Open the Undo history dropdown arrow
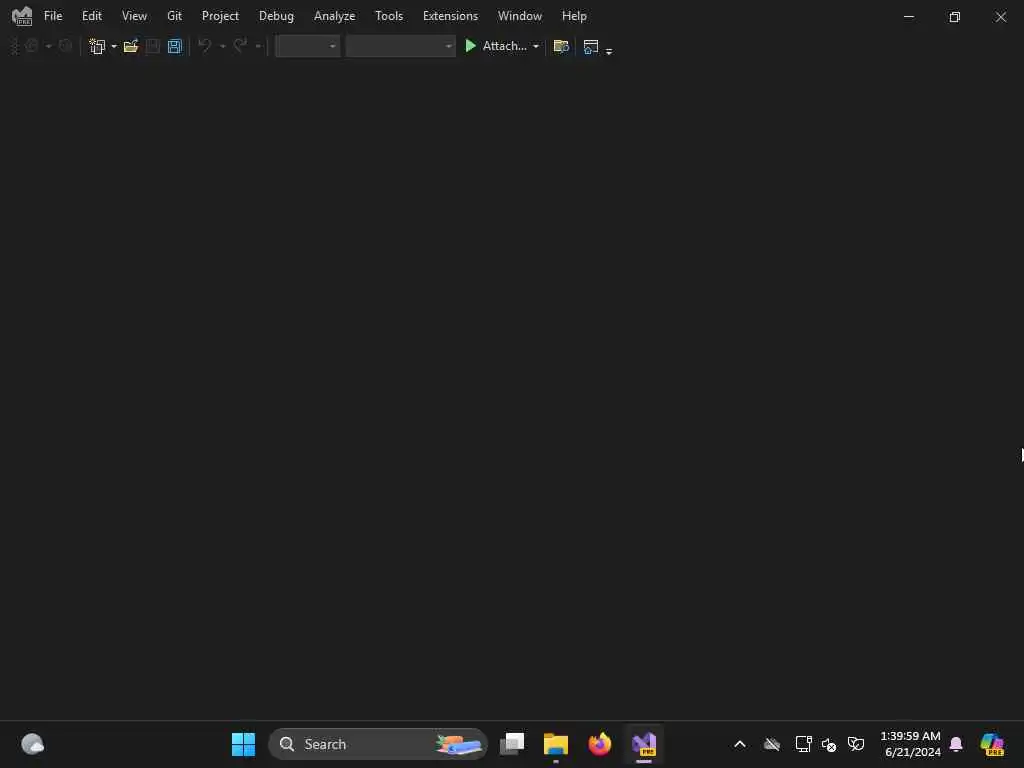Image resolution: width=1024 pixels, height=768 pixels. 222,46
